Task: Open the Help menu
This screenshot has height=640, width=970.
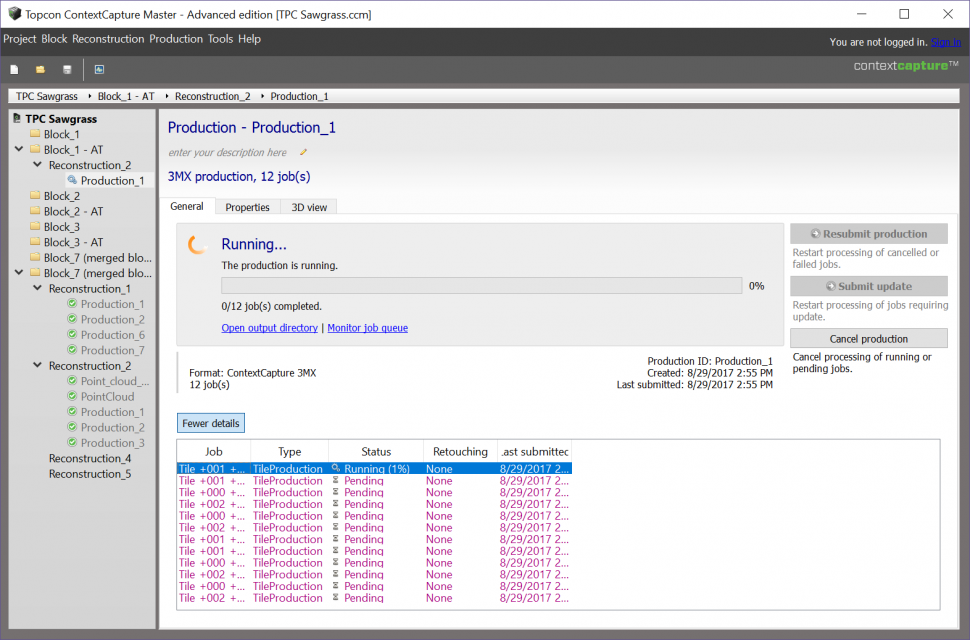Action: (x=249, y=39)
